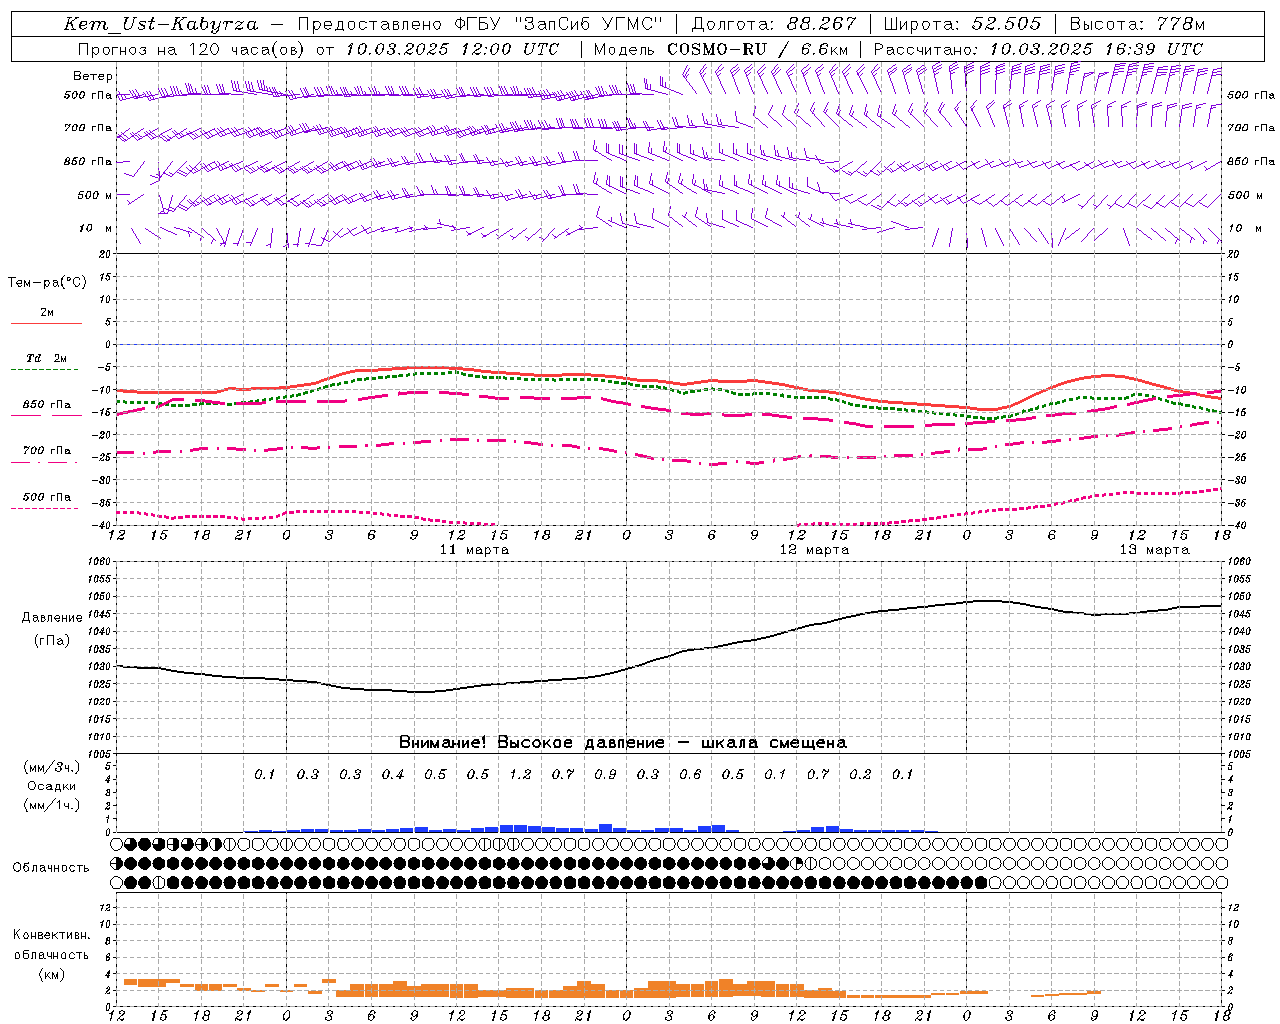
Task: Click the 700 гПа temperature legend entry
Action: tap(47, 451)
